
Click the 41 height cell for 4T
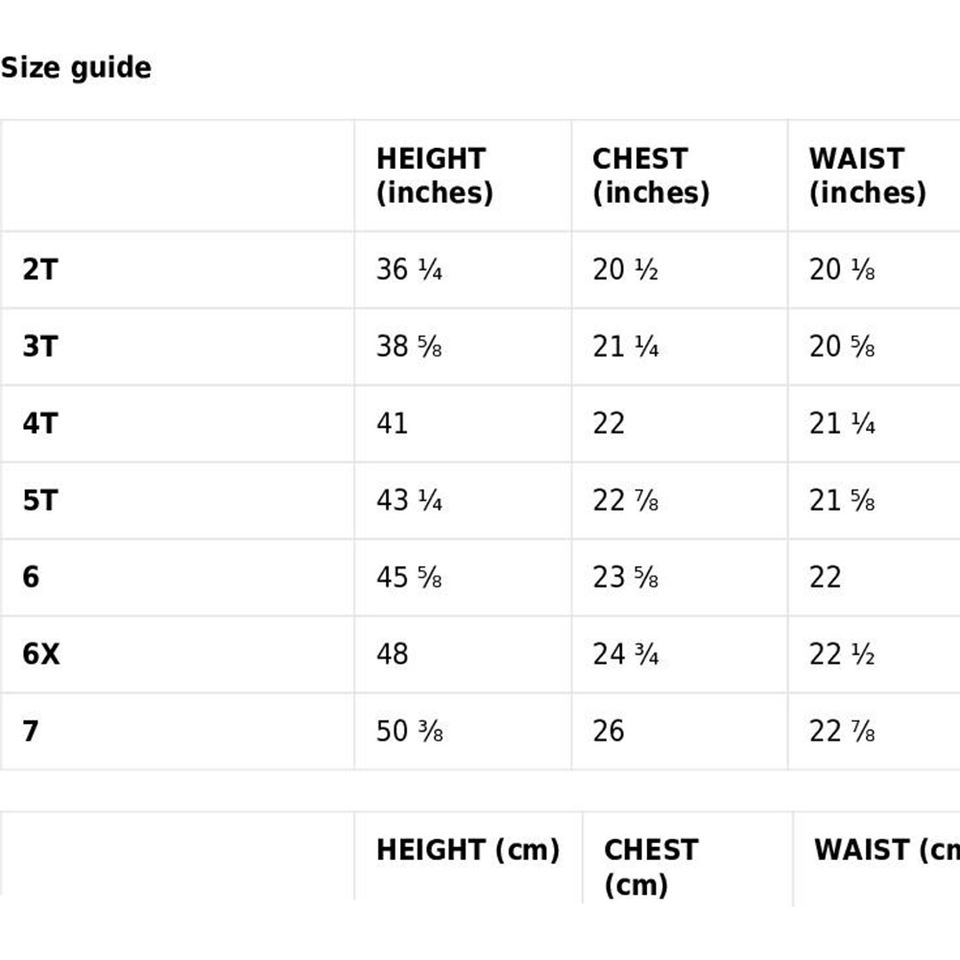click(392, 424)
